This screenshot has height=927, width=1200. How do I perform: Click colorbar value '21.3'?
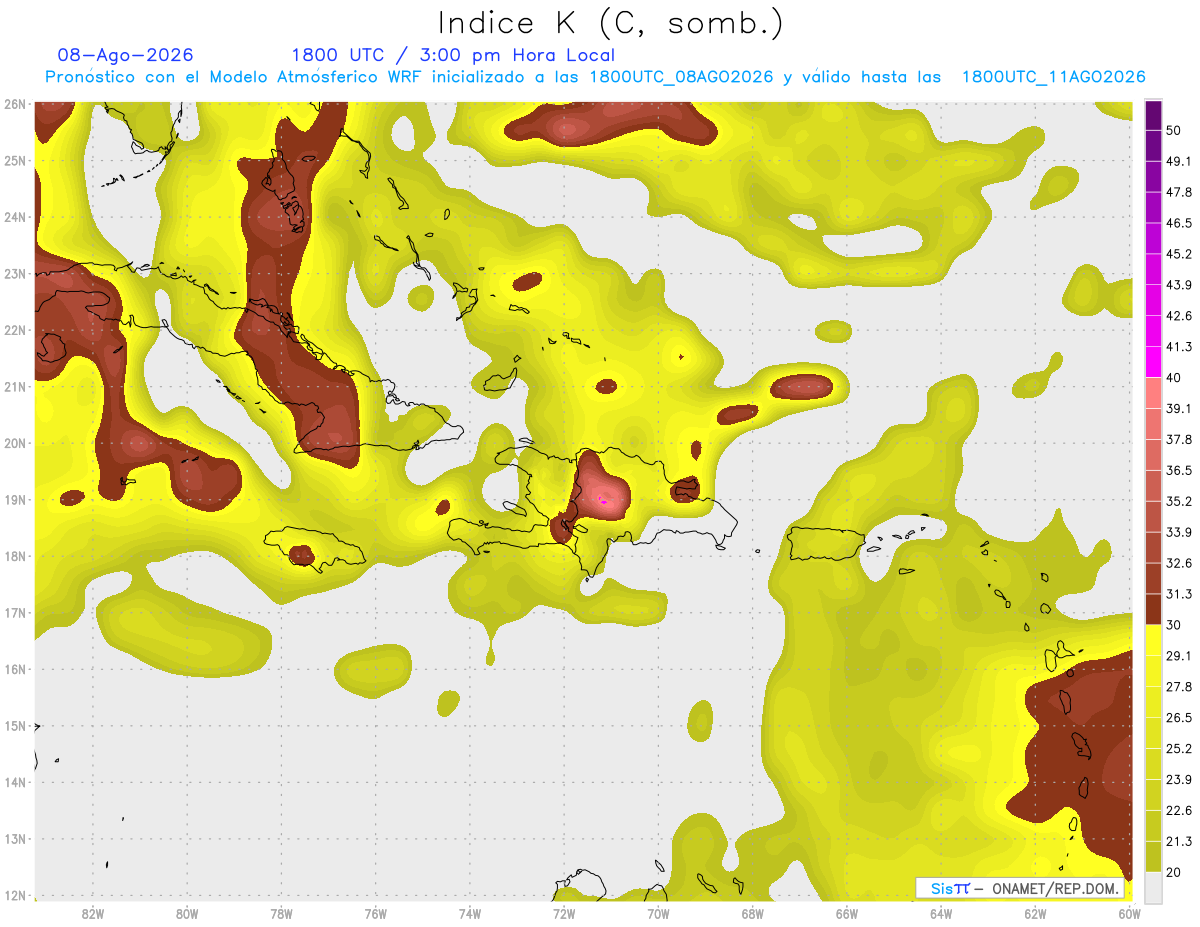point(1178,841)
